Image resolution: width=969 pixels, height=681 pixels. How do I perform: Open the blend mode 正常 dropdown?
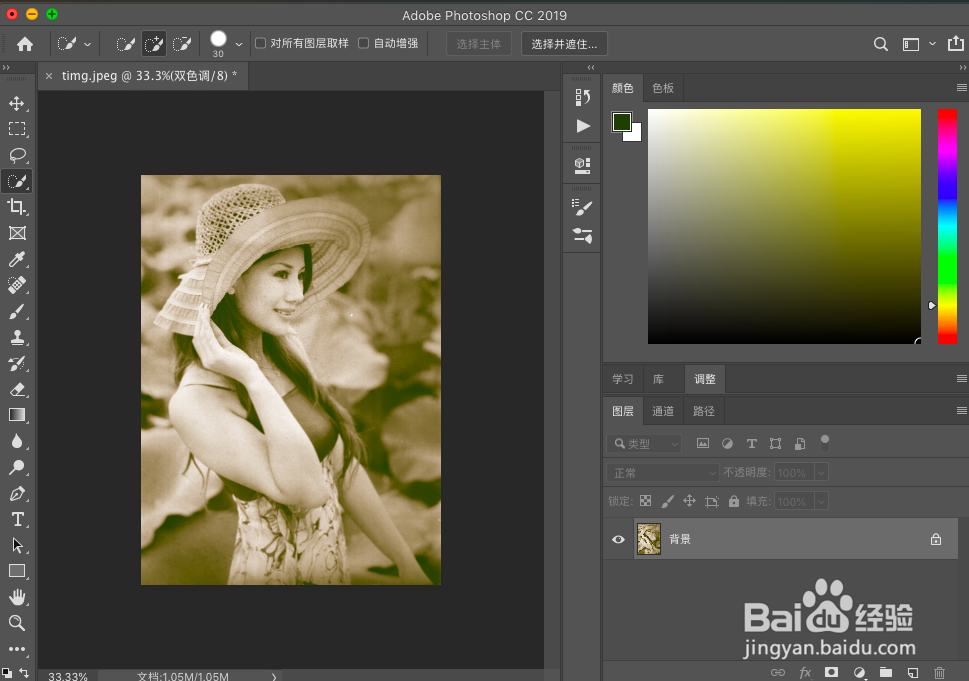[662, 473]
